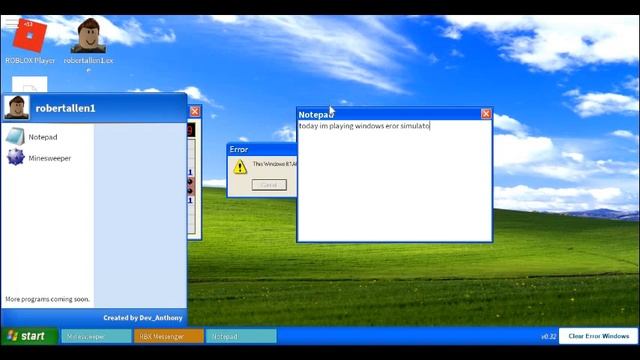
Task: Click the Clear Error Windows button
Action: pos(598,336)
